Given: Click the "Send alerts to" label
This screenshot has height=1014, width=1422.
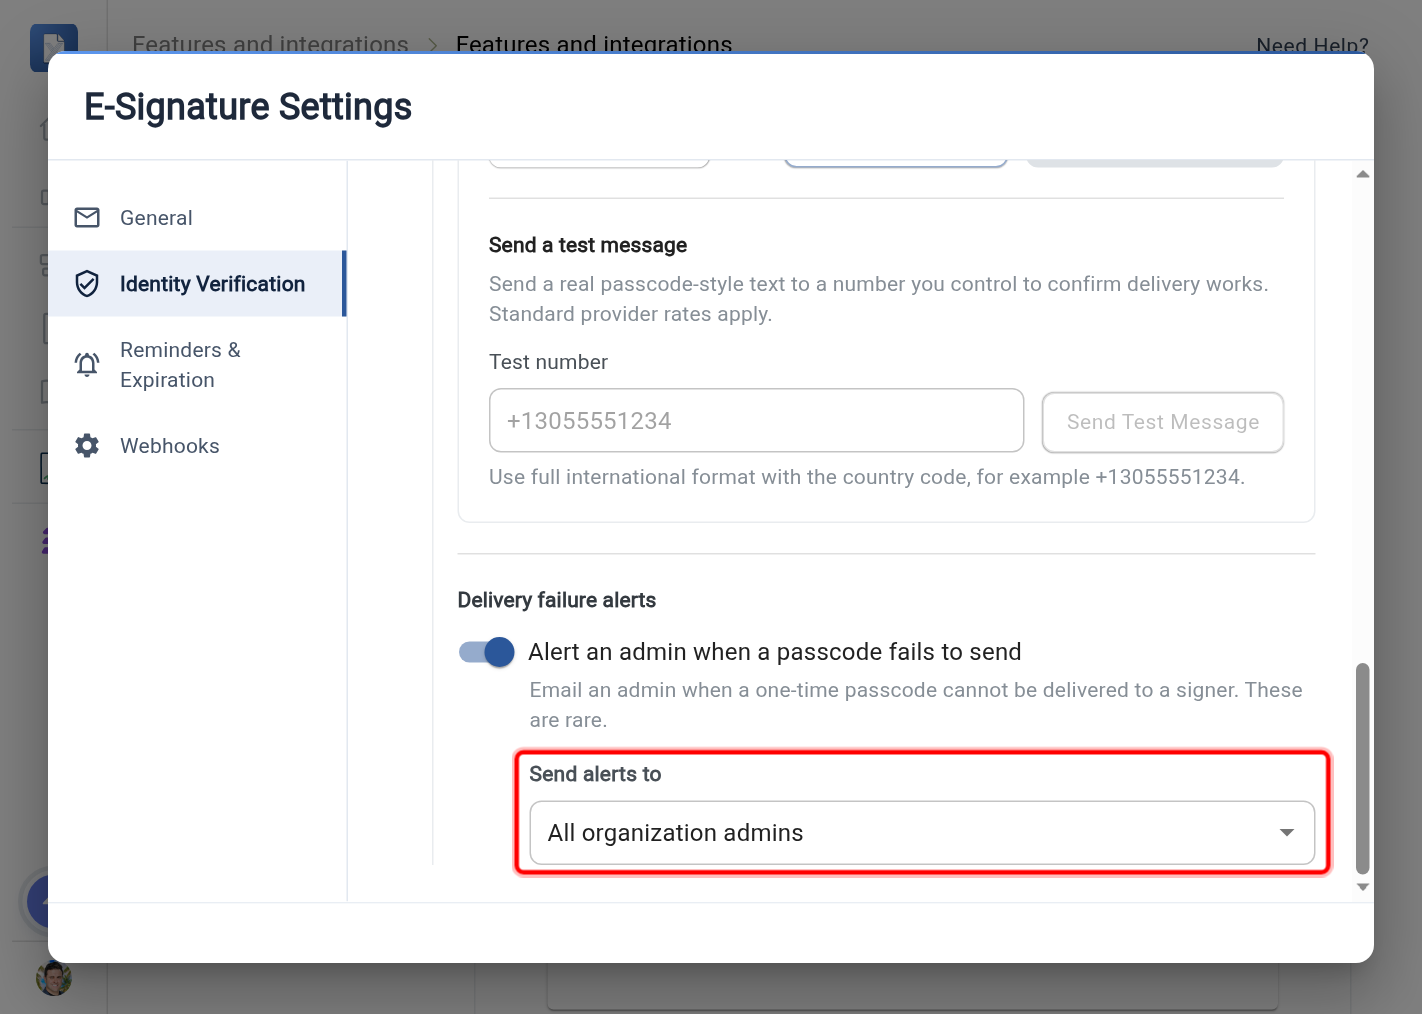Looking at the screenshot, I should tap(595, 774).
